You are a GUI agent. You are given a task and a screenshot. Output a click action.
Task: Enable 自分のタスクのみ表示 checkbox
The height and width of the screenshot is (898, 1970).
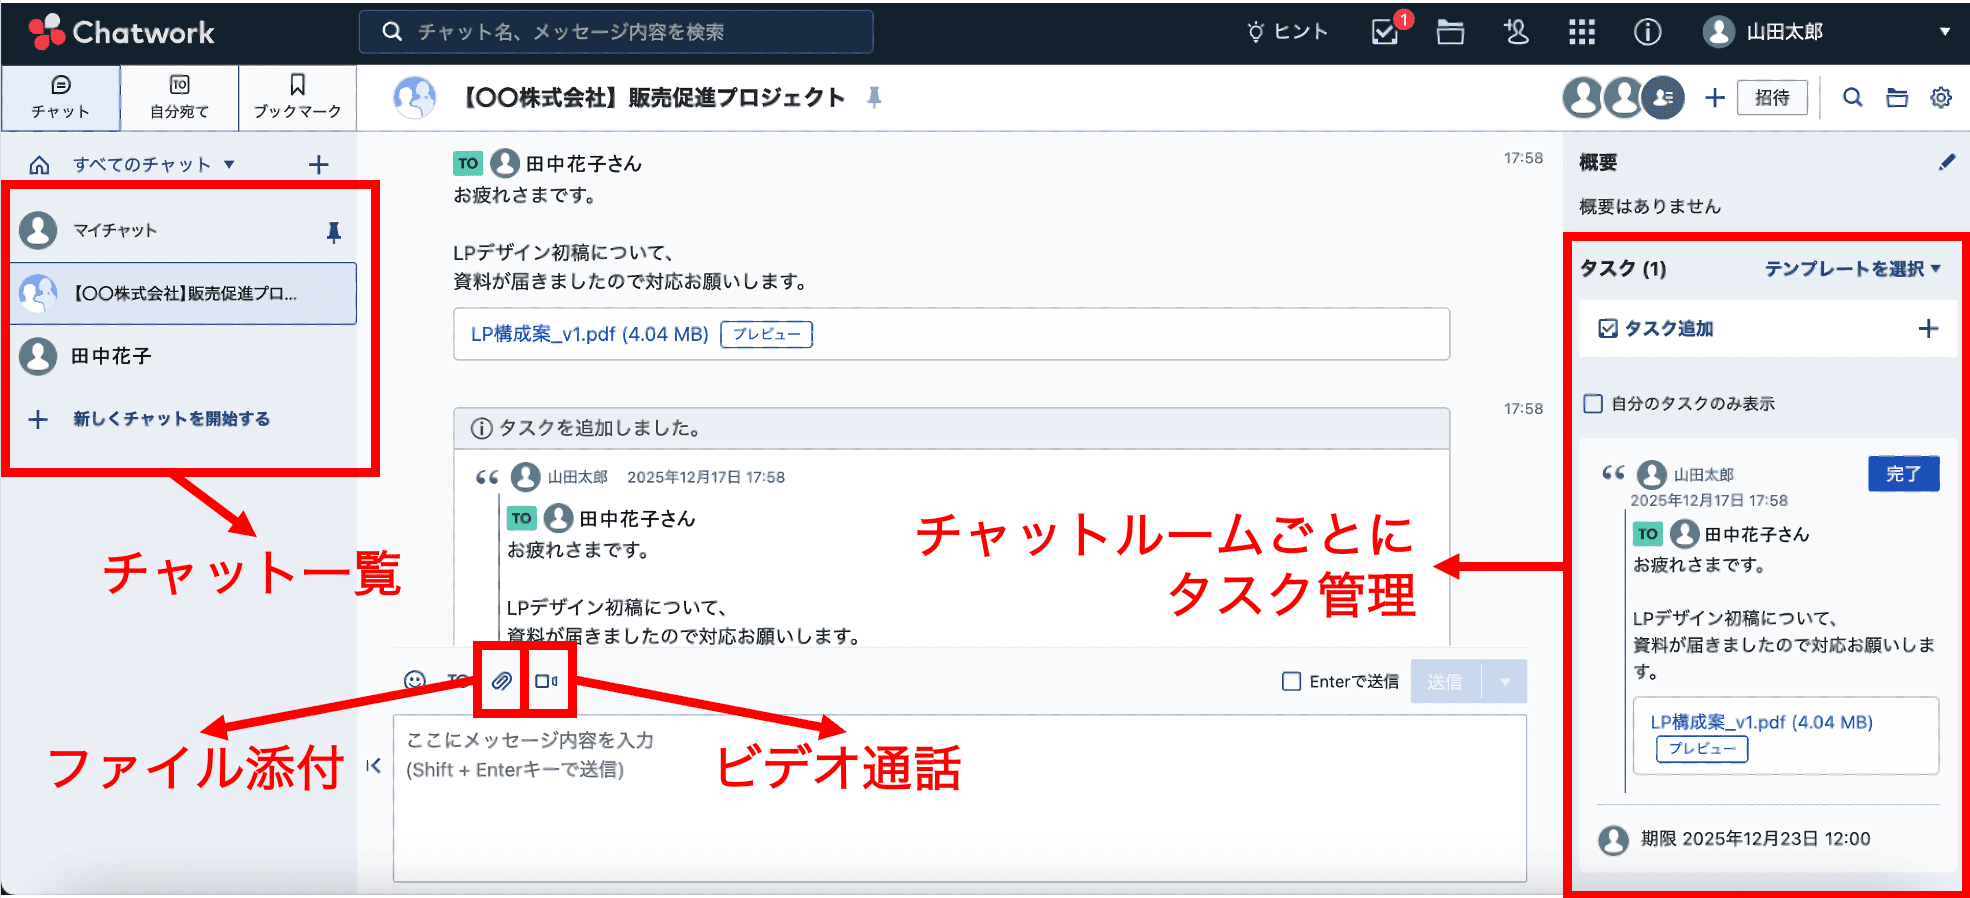1593,403
